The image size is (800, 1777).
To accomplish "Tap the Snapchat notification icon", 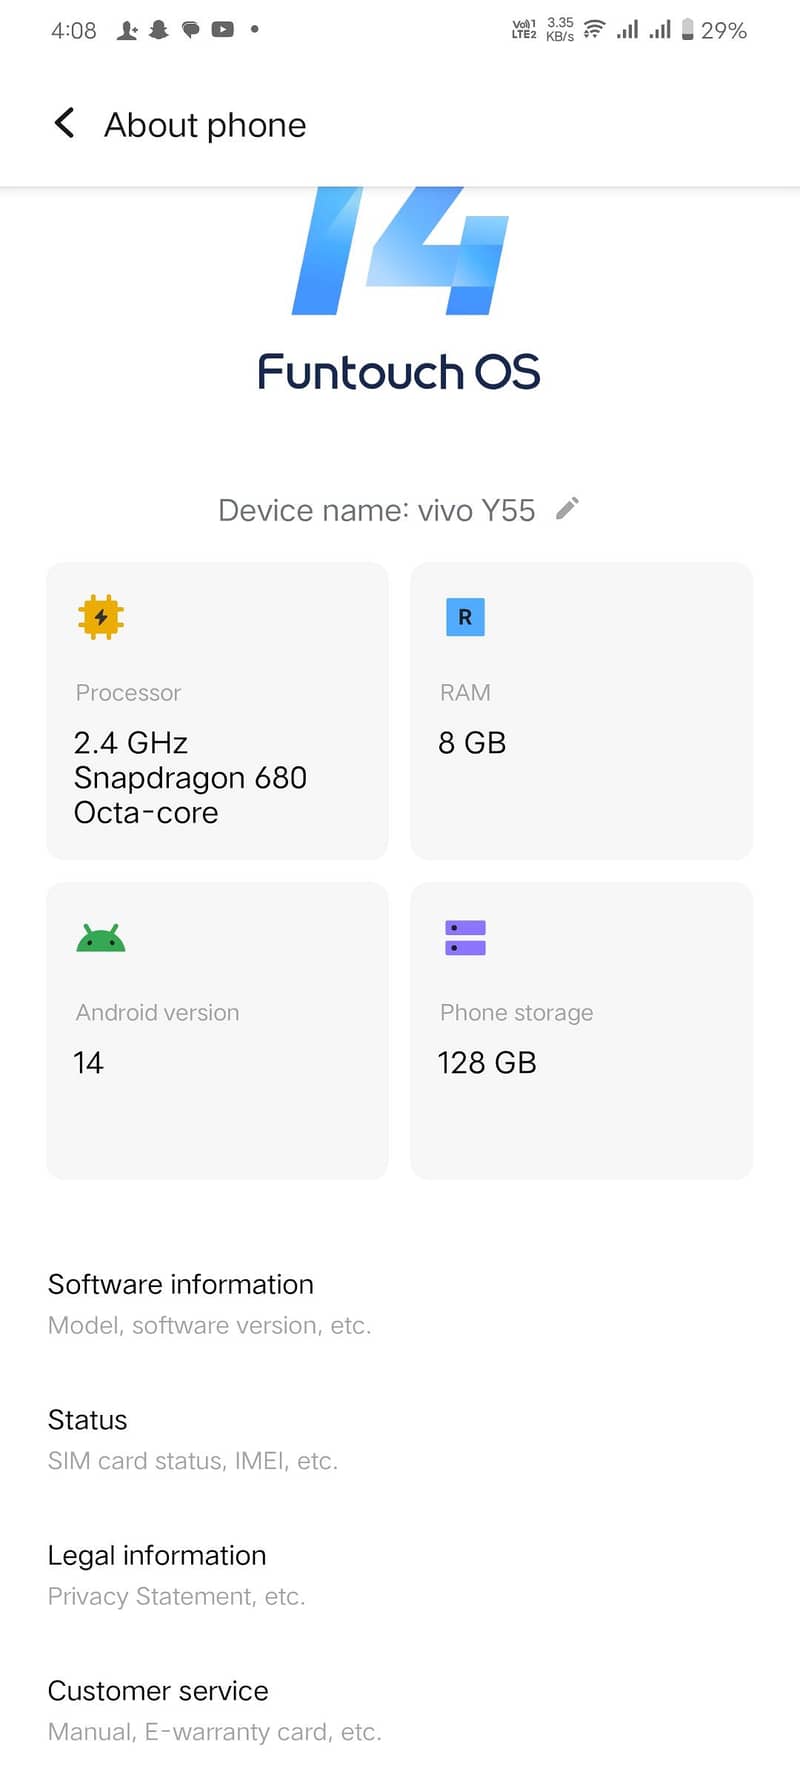I will [158, 30].
